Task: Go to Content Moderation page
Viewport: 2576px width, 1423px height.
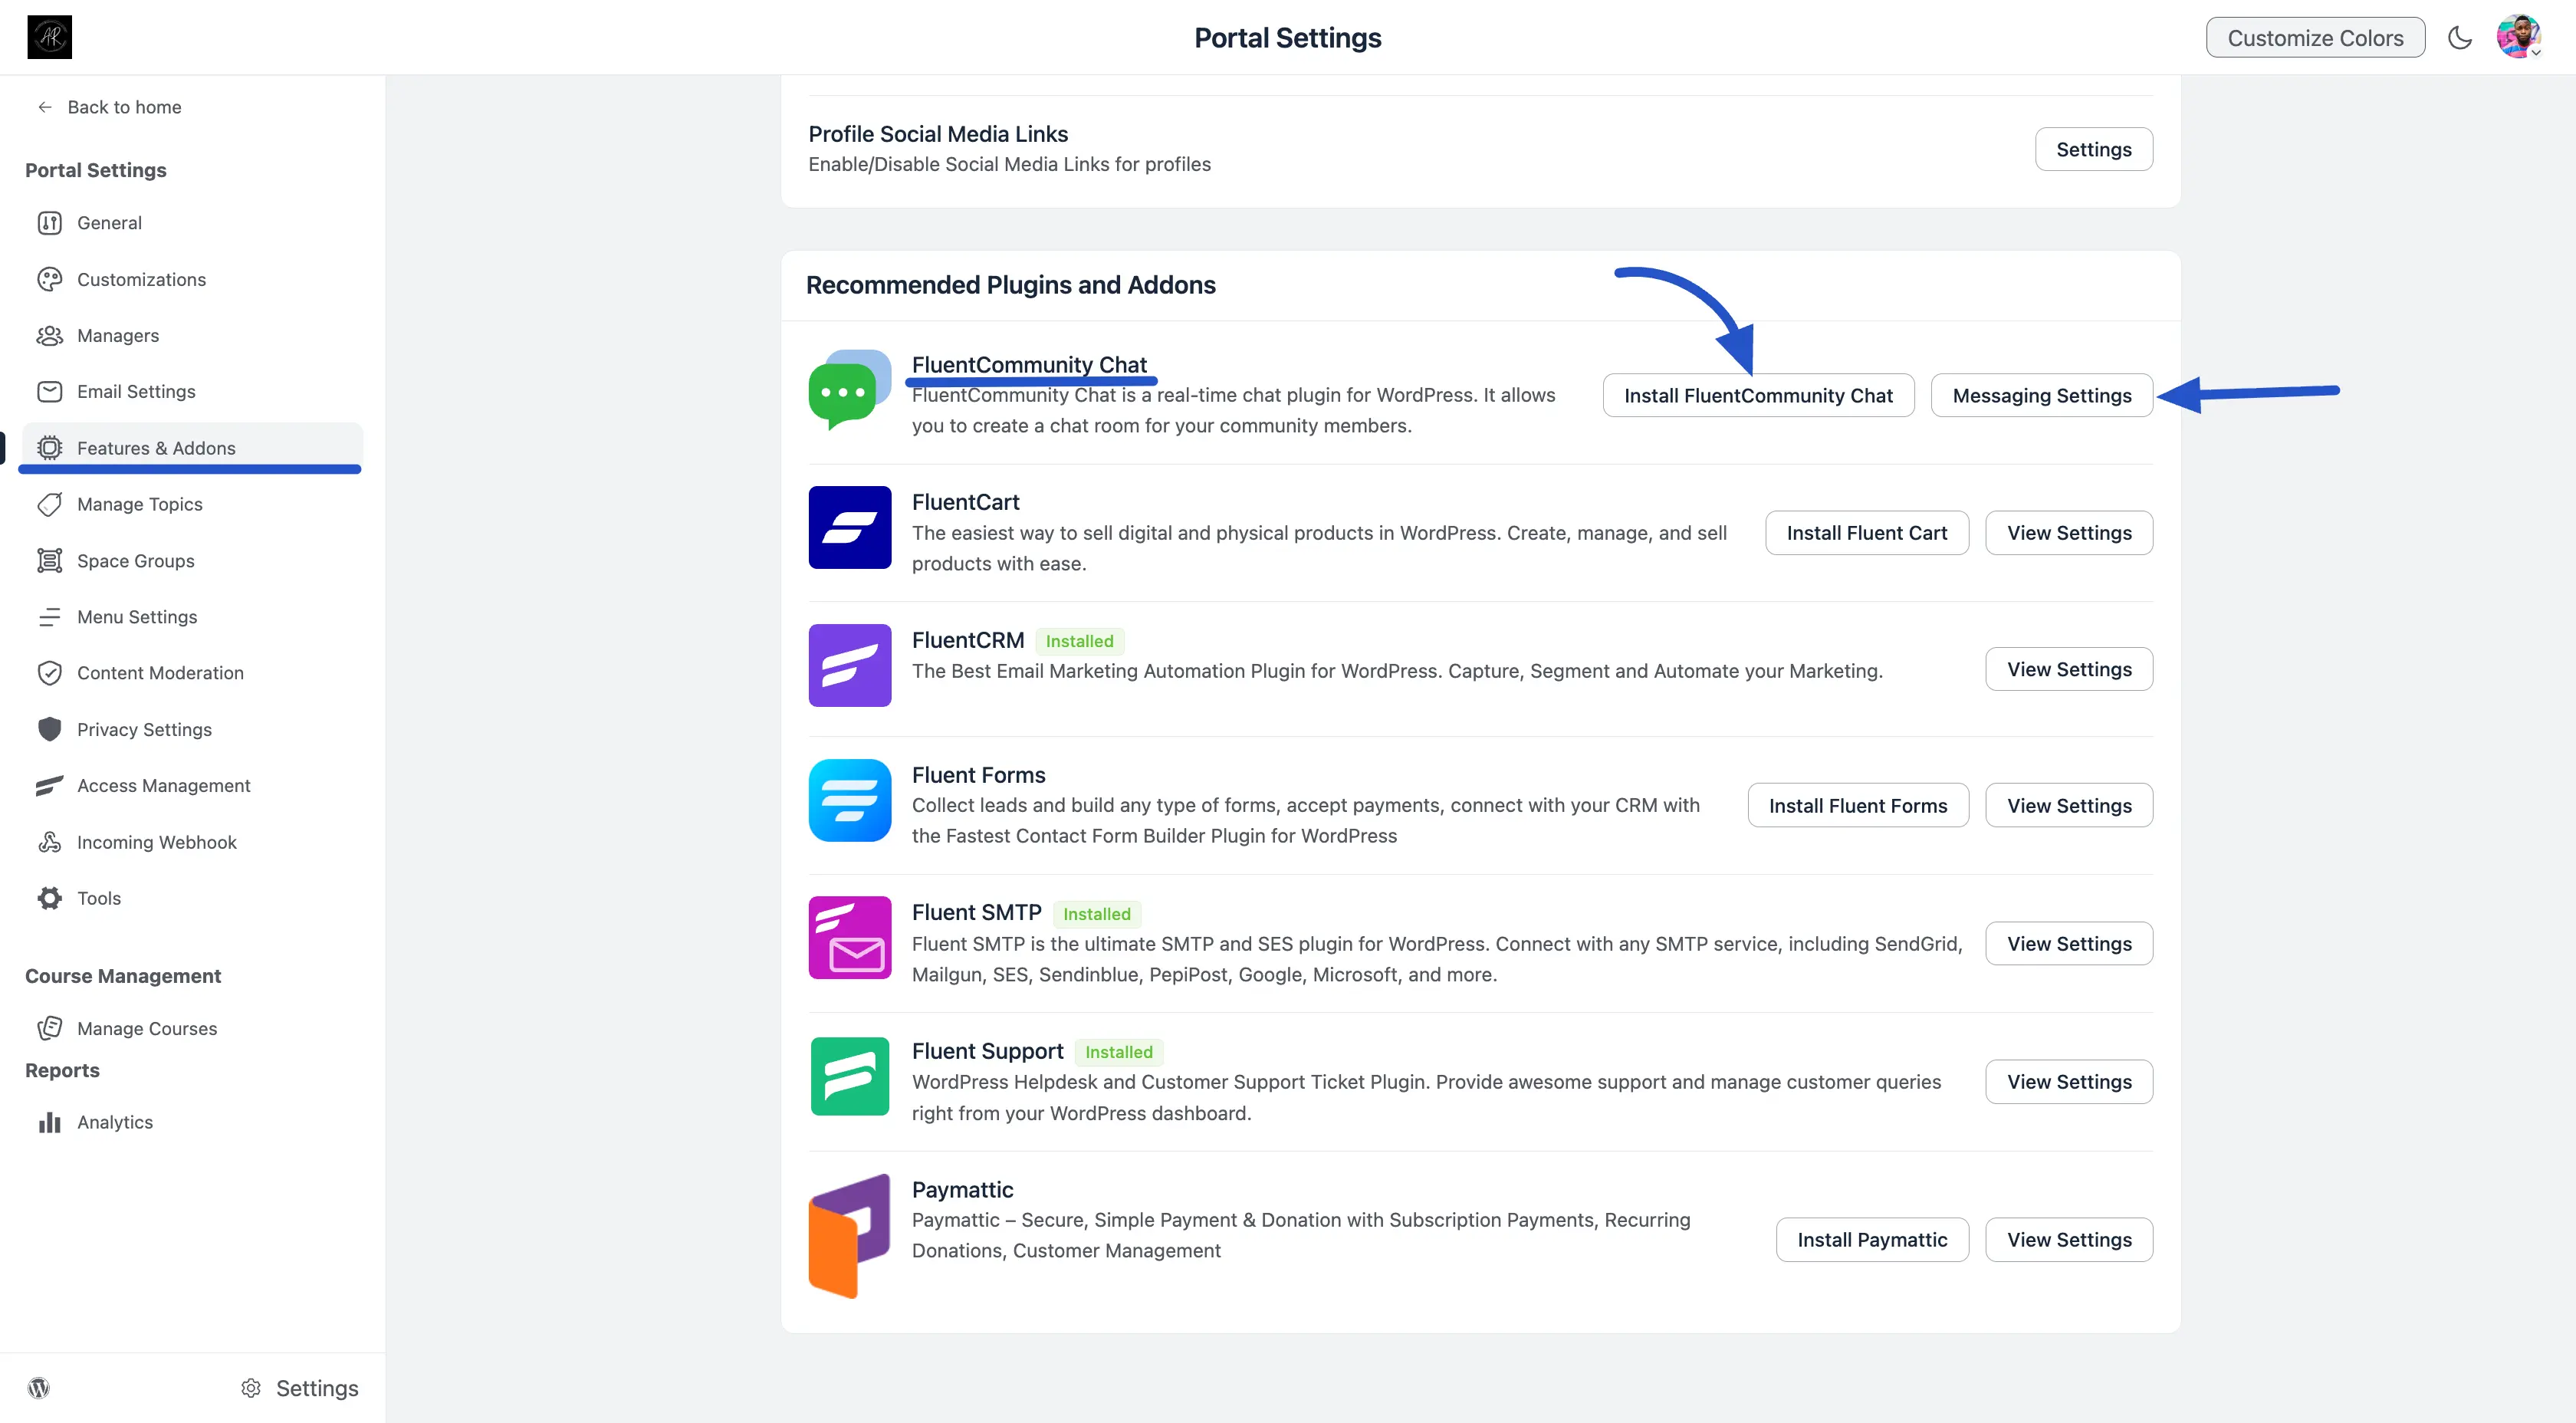Action: click(x=192, y=673)
